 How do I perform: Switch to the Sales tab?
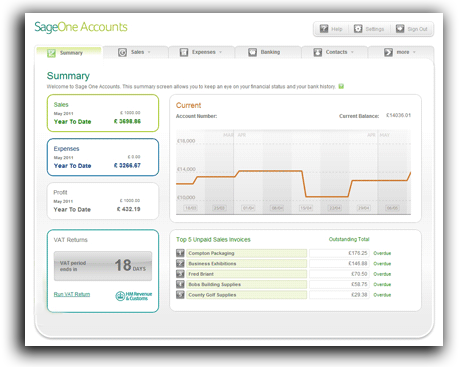coord(135,52)
